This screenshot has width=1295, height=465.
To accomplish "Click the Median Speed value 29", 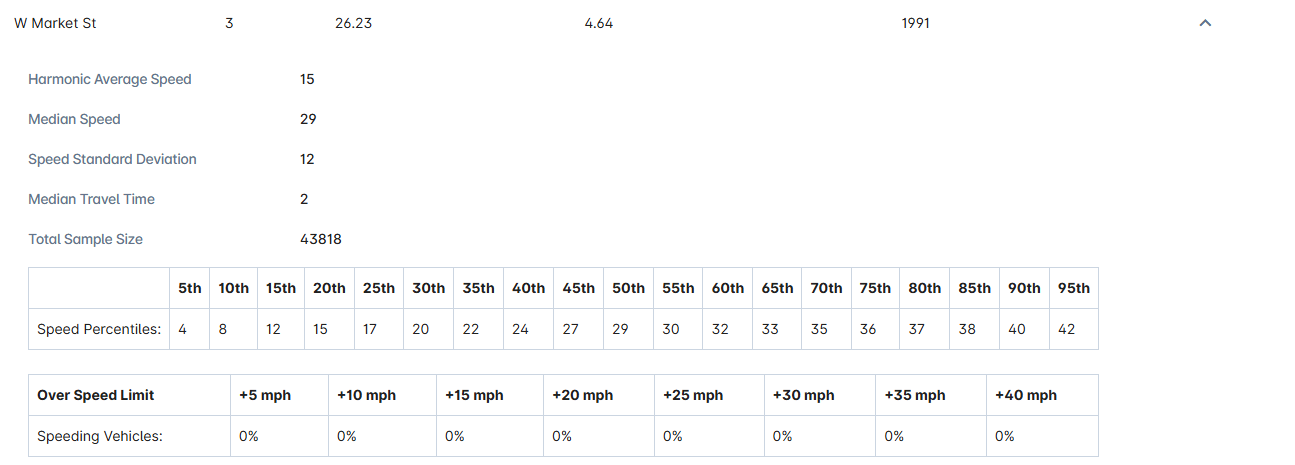I will click(x=308, y=119).
